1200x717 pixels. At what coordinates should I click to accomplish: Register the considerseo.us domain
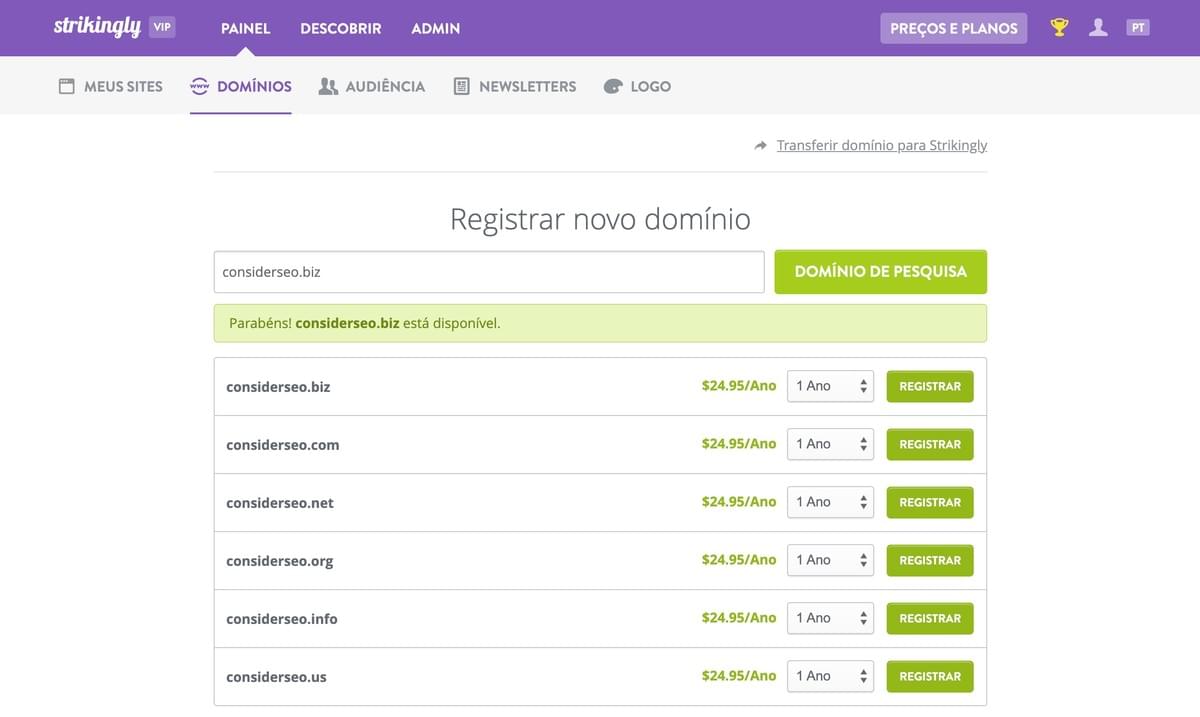point(930,676)
